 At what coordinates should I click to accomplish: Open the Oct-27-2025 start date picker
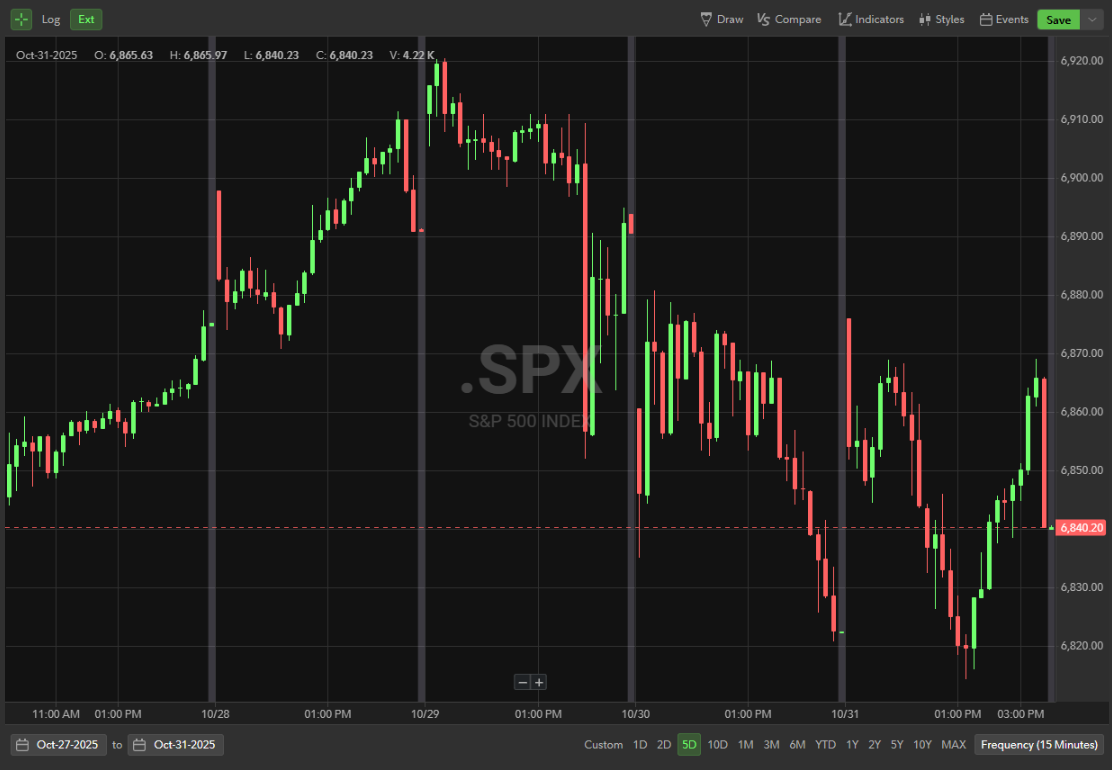58,745
